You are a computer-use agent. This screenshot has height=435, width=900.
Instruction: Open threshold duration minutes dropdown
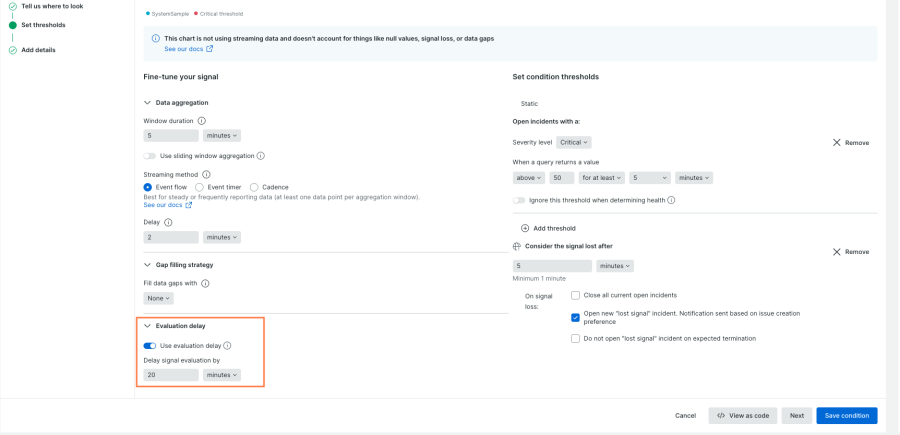(x=694, y=178)
